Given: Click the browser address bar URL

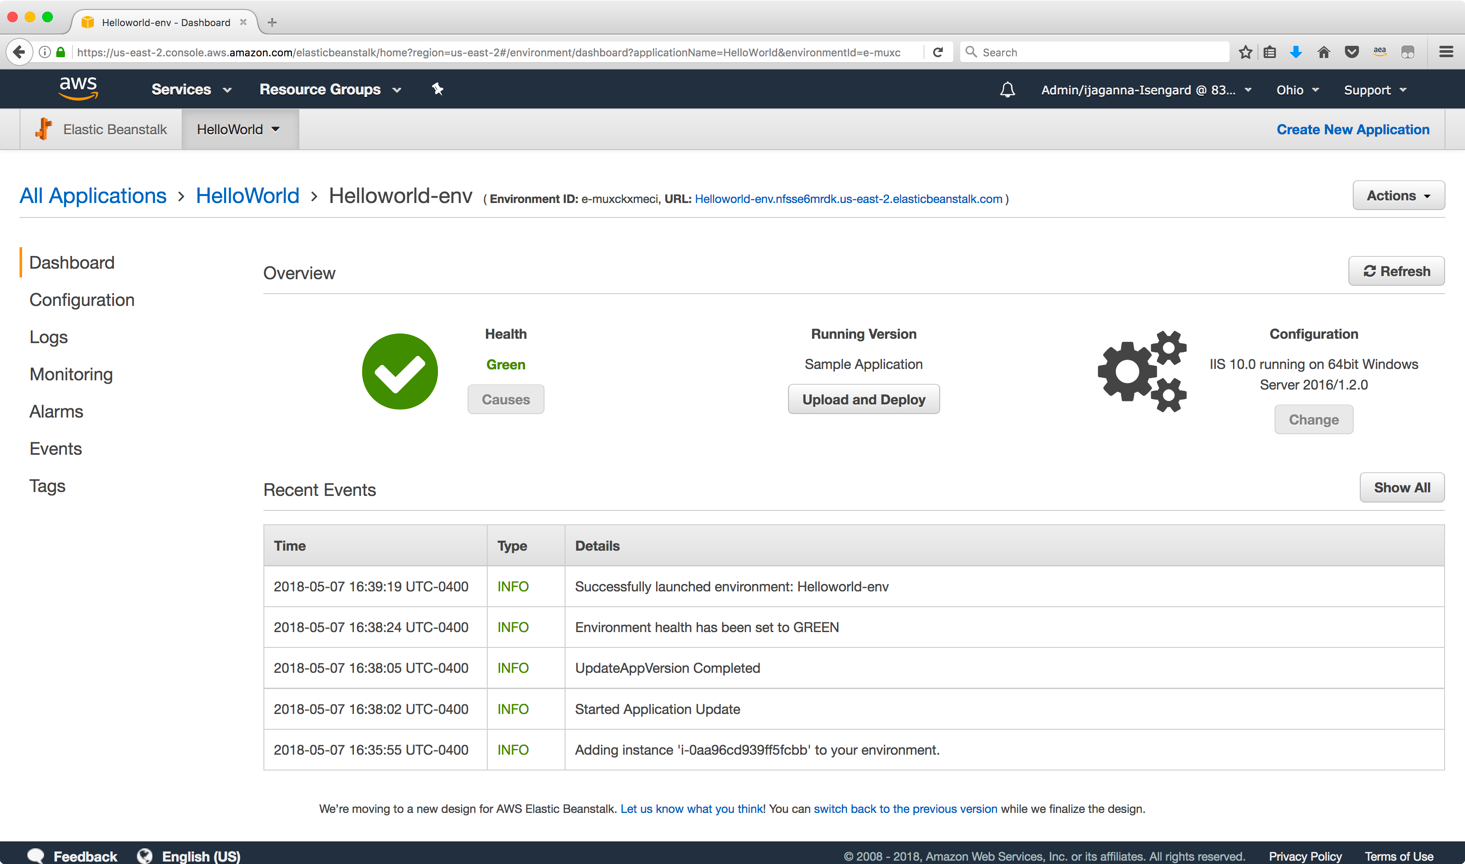Looking at the screenshot, I should pos(489,52).
